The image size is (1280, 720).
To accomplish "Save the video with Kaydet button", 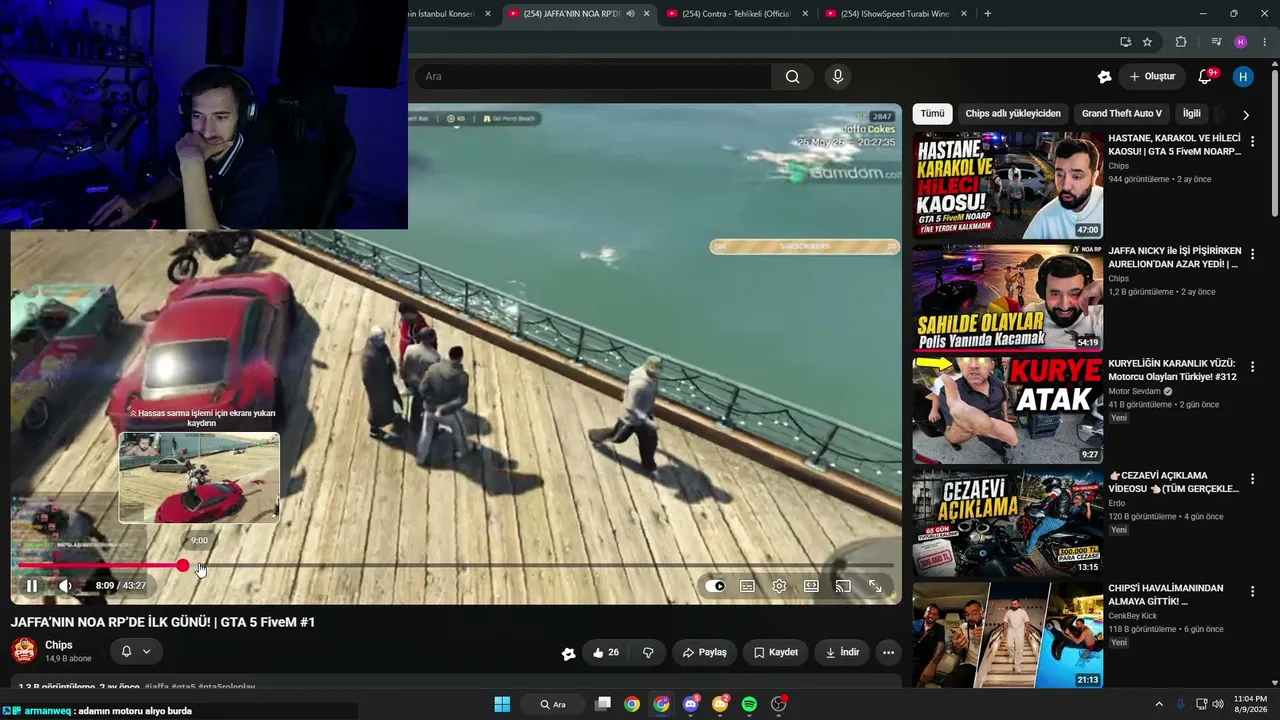I will point(776,652).
